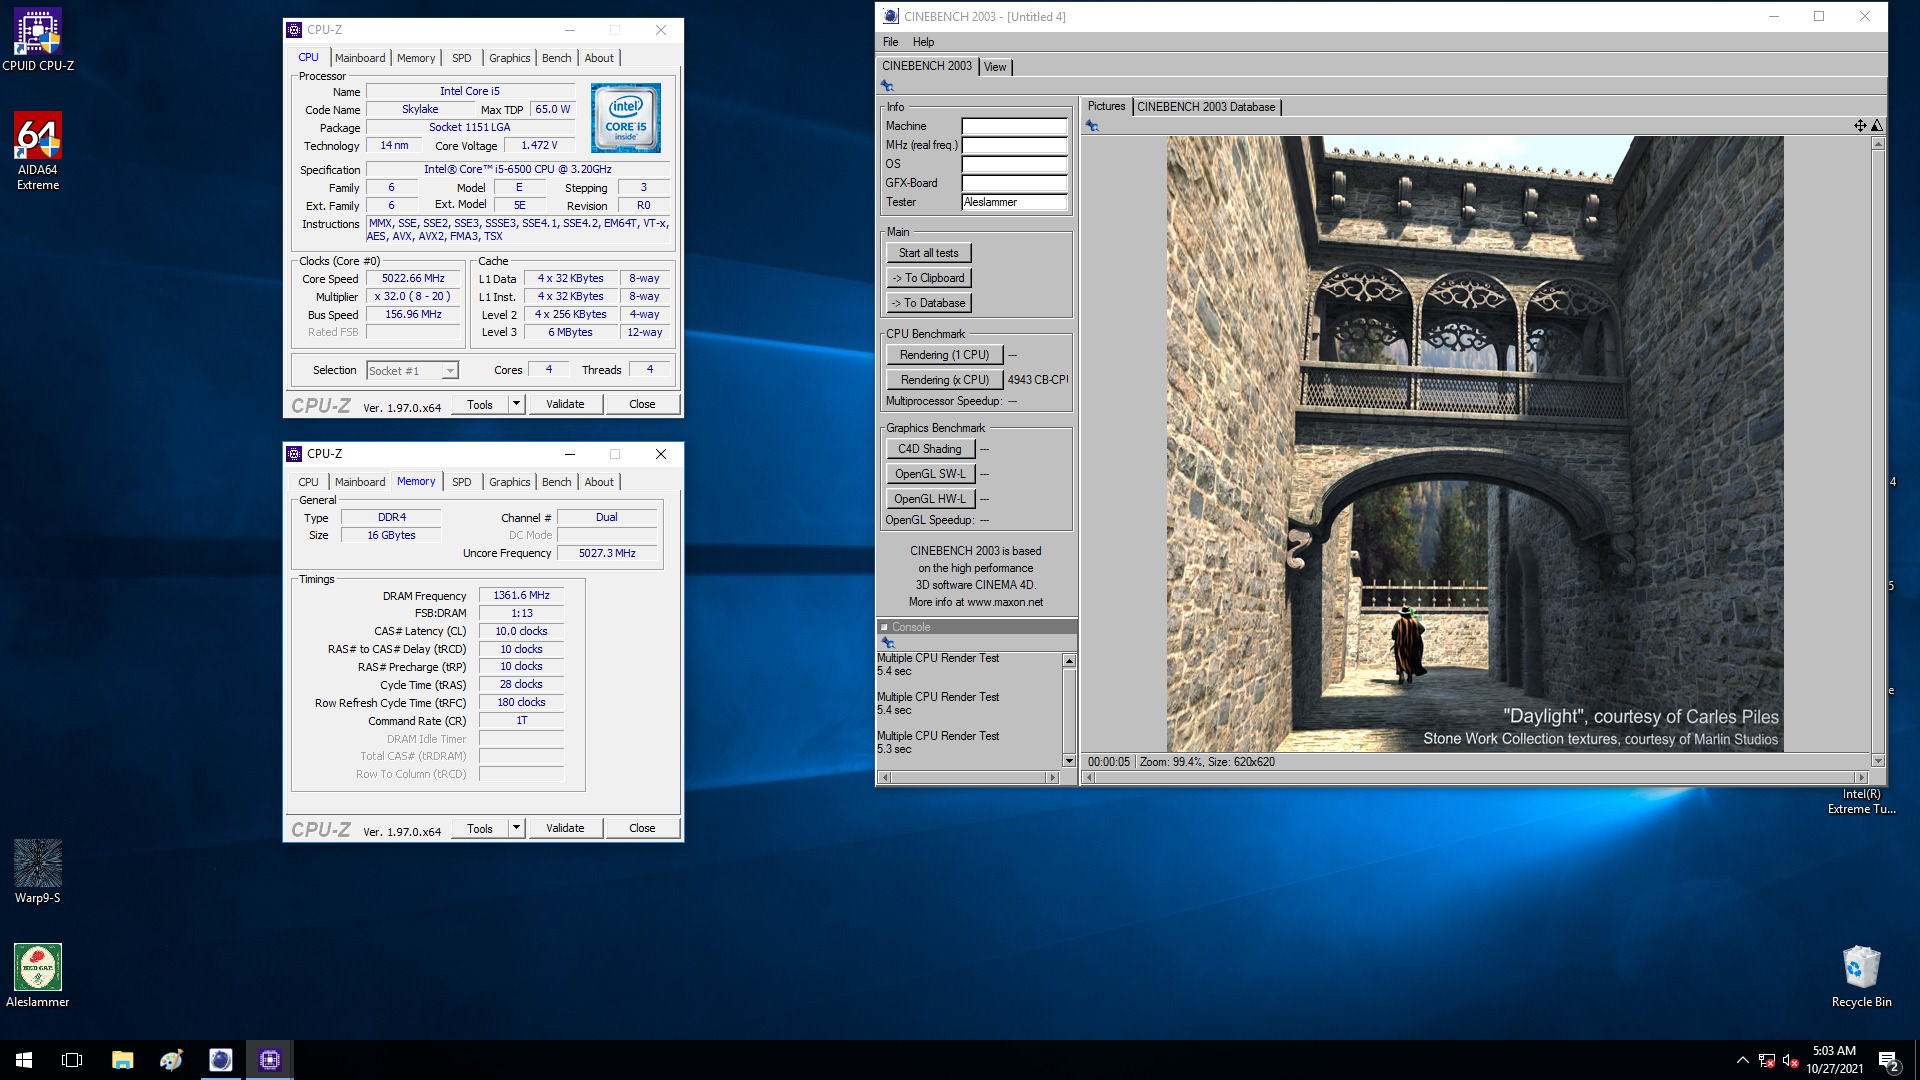Switch to Cinebench taskbar icon
The image size is (1920, 1080).
220,1060
